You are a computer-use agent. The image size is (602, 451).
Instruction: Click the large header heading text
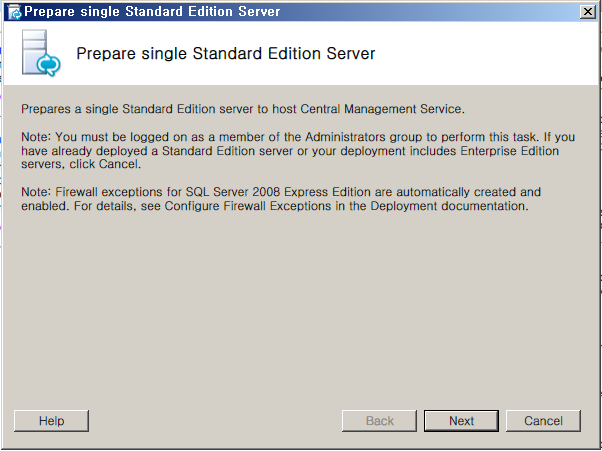tap(226, 53)
